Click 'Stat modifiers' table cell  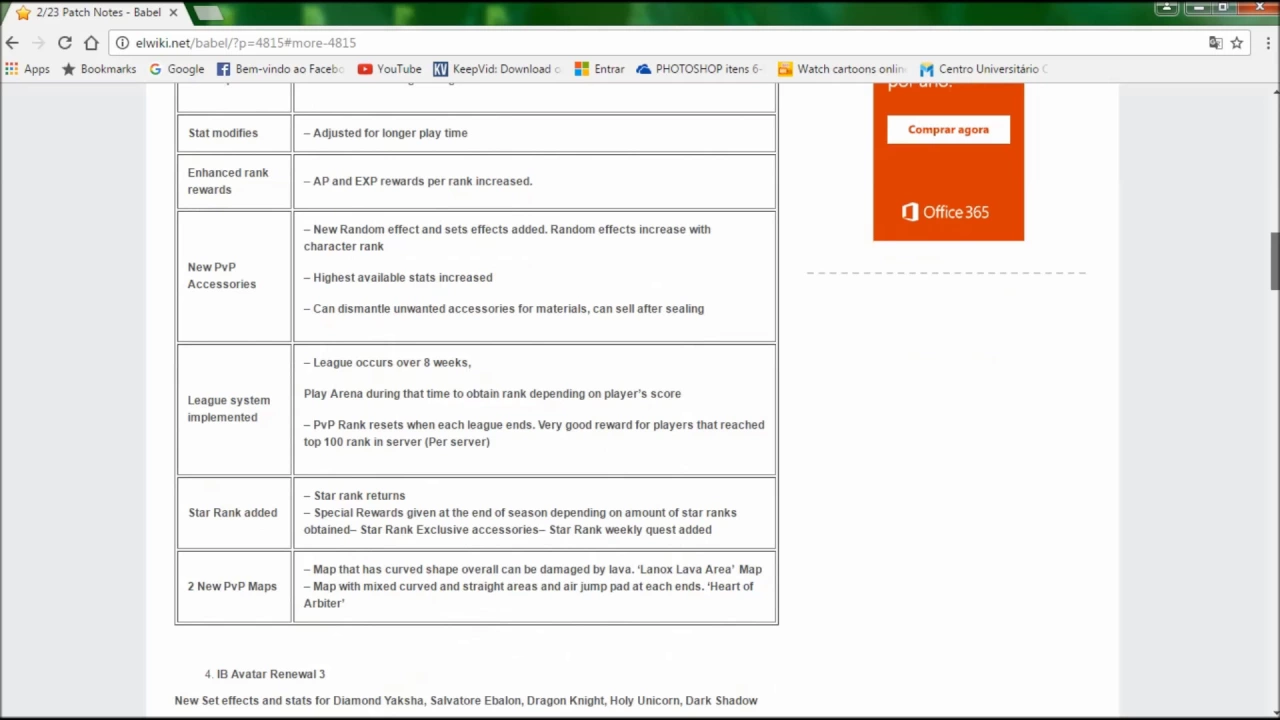[234, 133]
